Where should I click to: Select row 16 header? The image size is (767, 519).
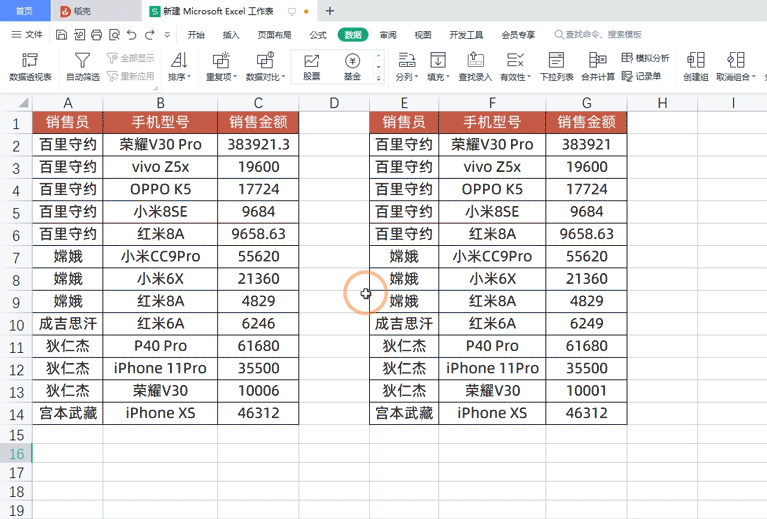click(x=16, y=454)
